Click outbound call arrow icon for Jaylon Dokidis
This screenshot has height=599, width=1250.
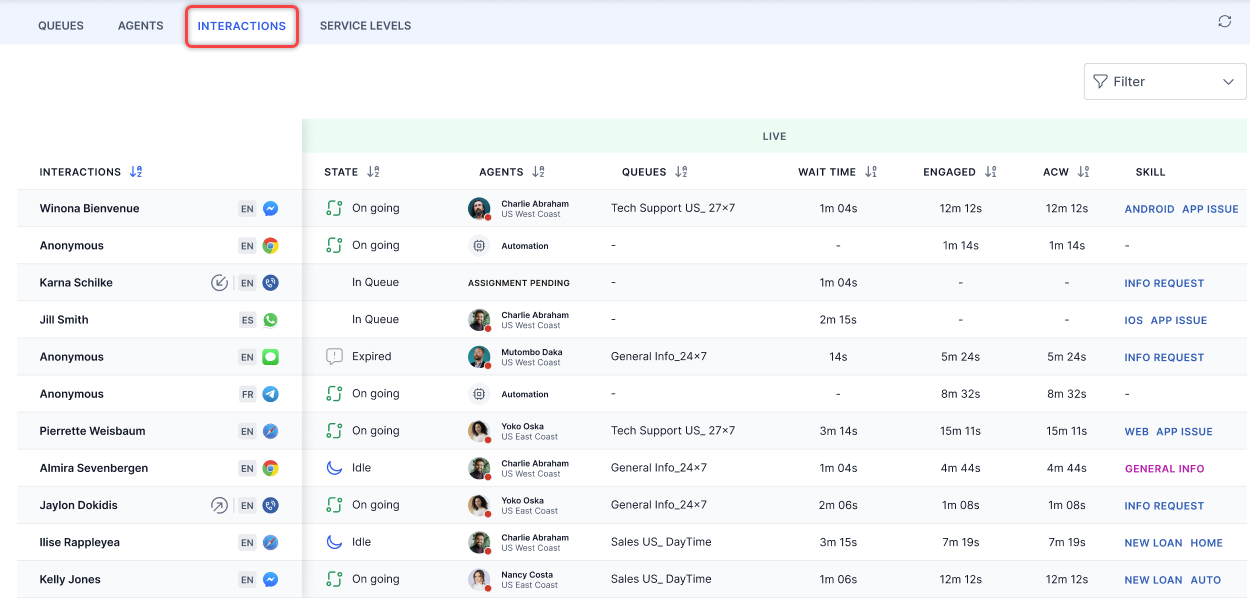pyautogui.click(x=220, y=505)
